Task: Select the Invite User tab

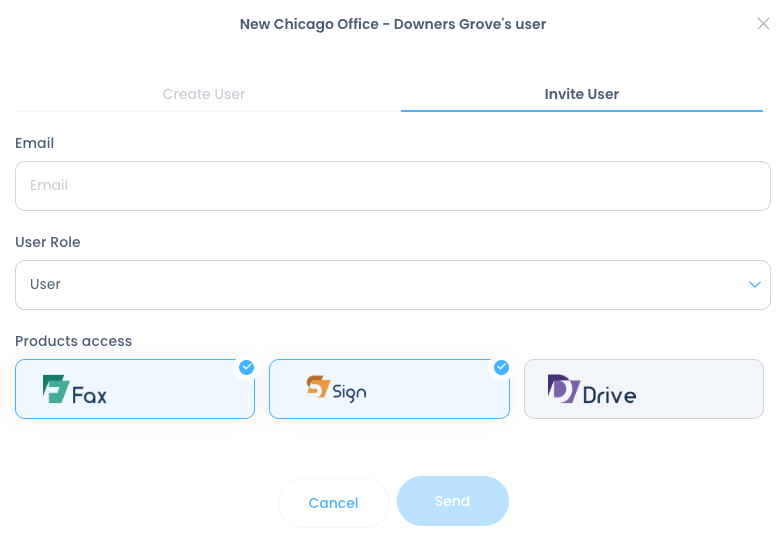Action: point(581,94)
